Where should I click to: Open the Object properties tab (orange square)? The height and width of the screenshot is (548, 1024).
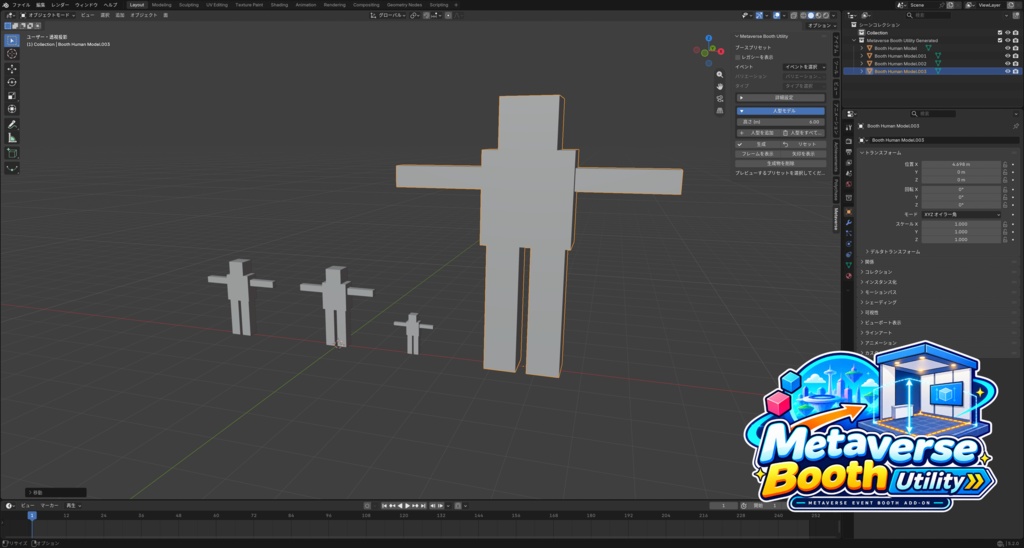[848, 212]
